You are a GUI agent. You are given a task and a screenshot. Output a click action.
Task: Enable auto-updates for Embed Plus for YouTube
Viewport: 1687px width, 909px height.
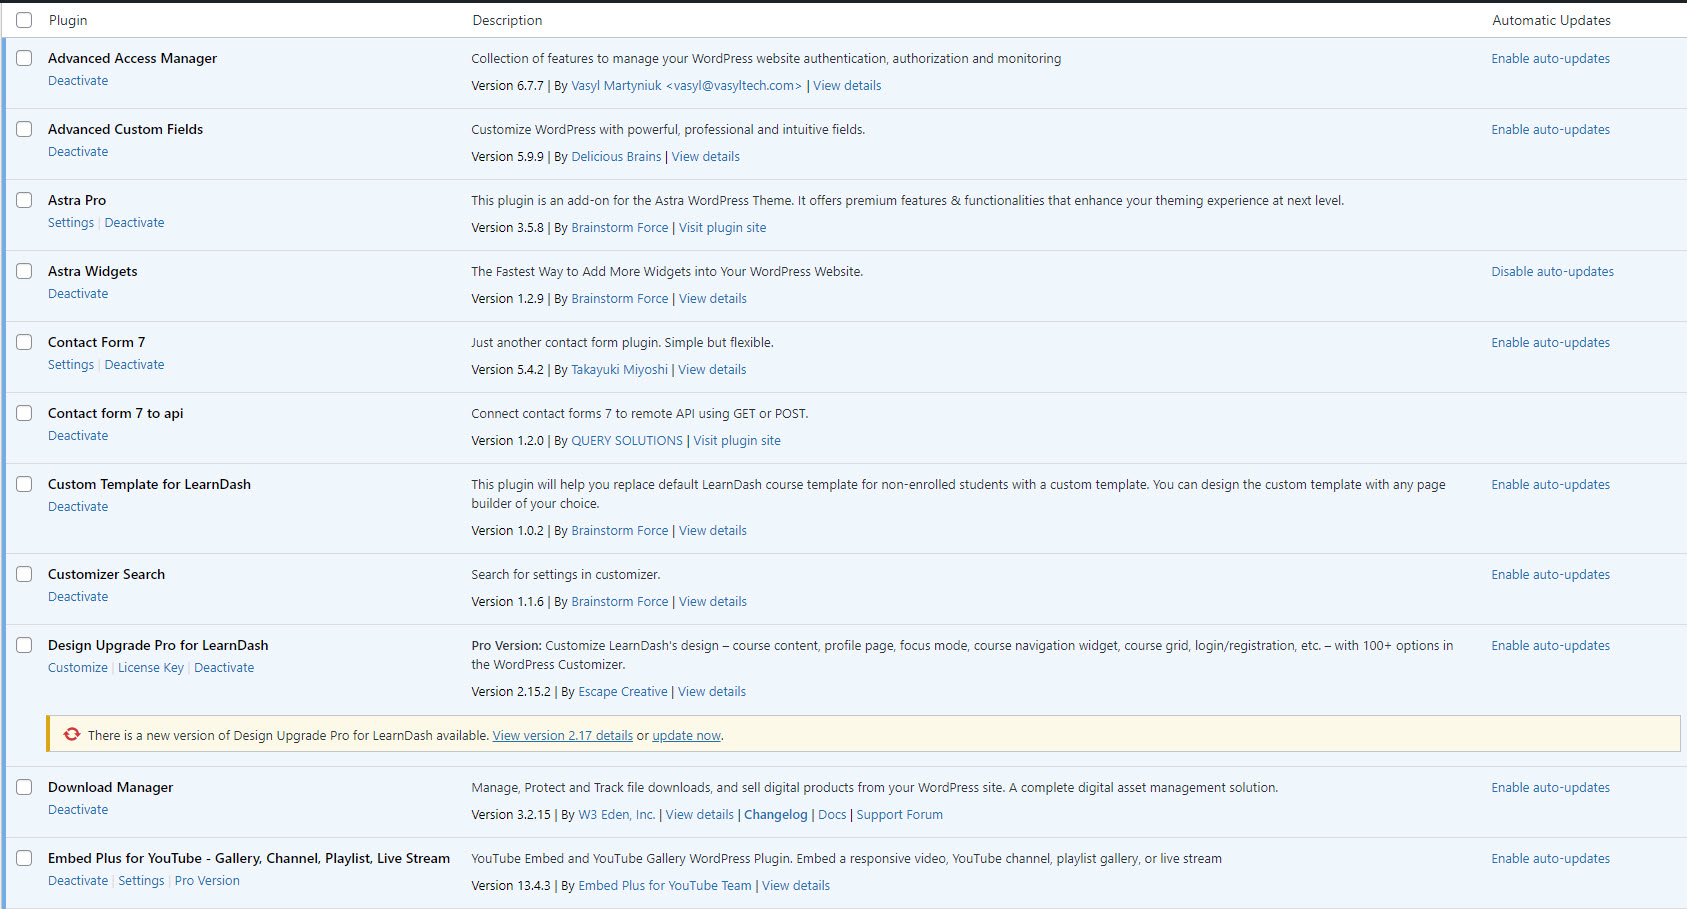pyautogui.click(x=1551, y=859)
